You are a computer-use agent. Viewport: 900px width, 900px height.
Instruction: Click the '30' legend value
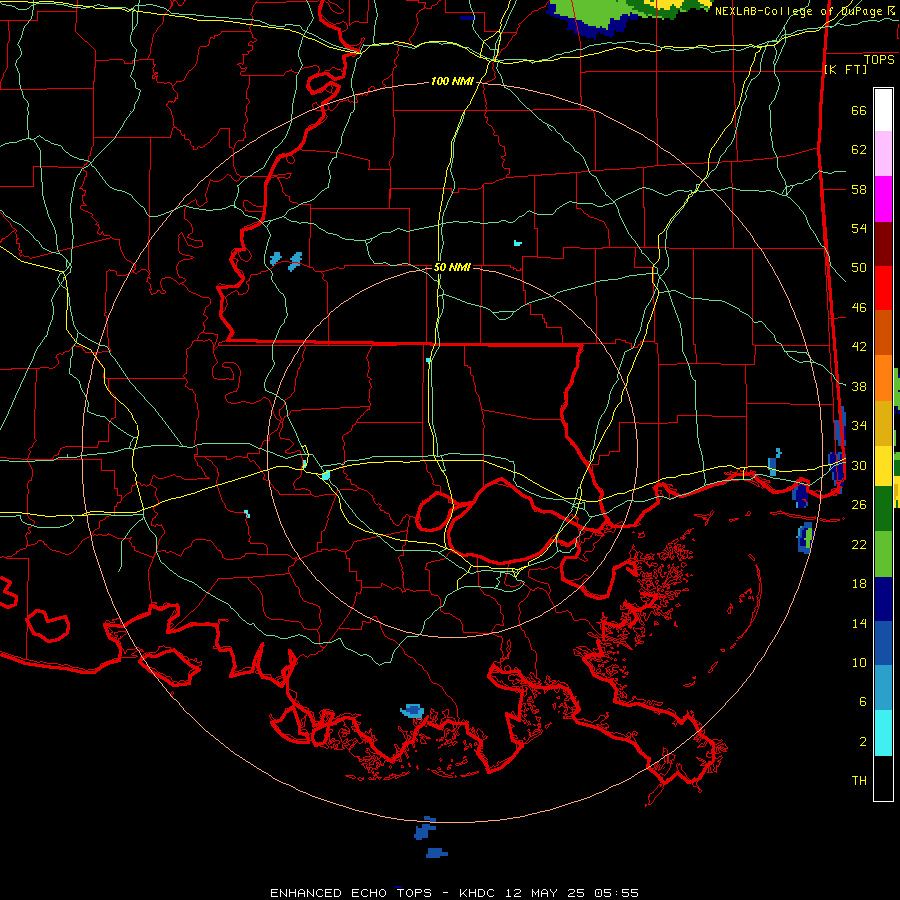(x=859, y=465)
